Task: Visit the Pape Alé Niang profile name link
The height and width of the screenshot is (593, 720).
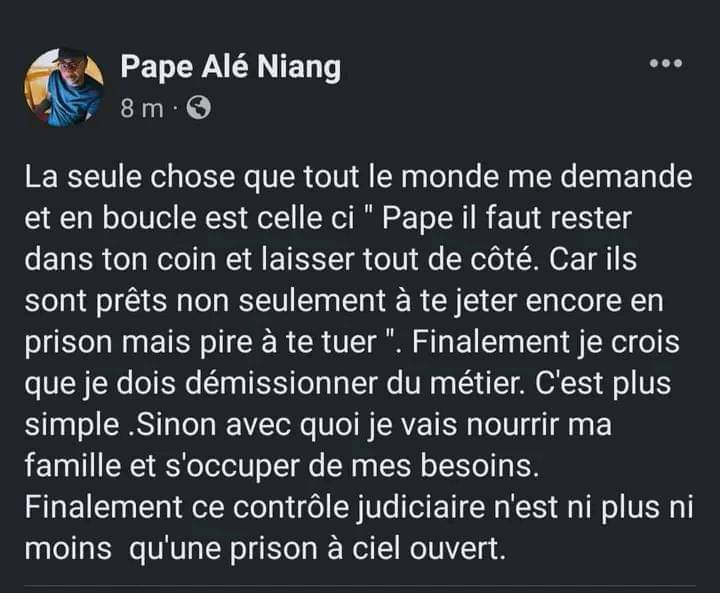Action: [230, 67]
